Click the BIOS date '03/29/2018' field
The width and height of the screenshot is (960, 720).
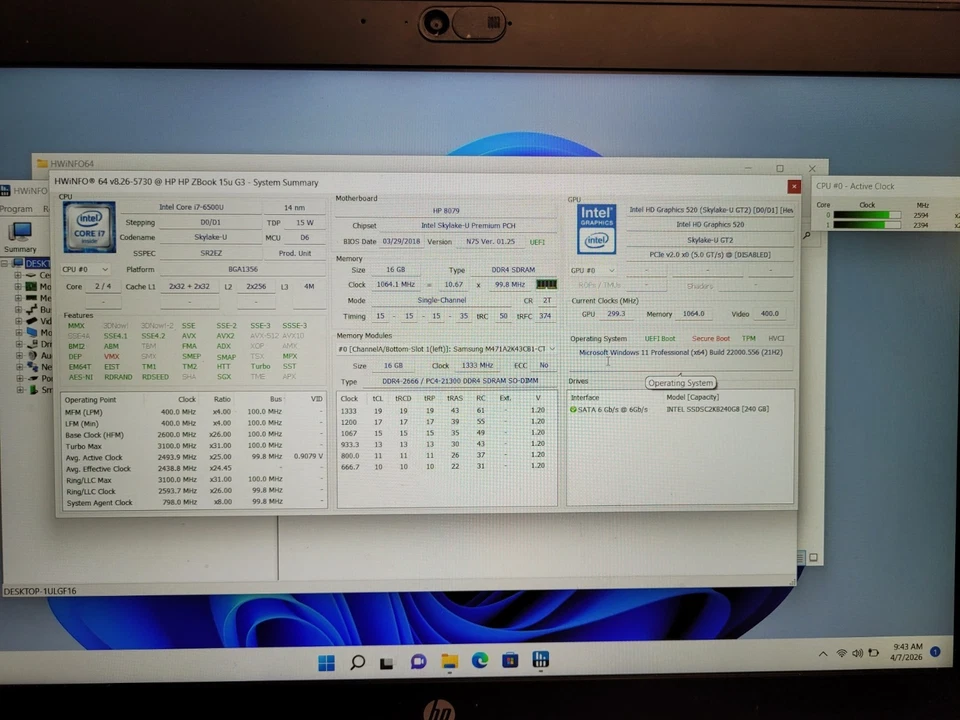point(401,241)
